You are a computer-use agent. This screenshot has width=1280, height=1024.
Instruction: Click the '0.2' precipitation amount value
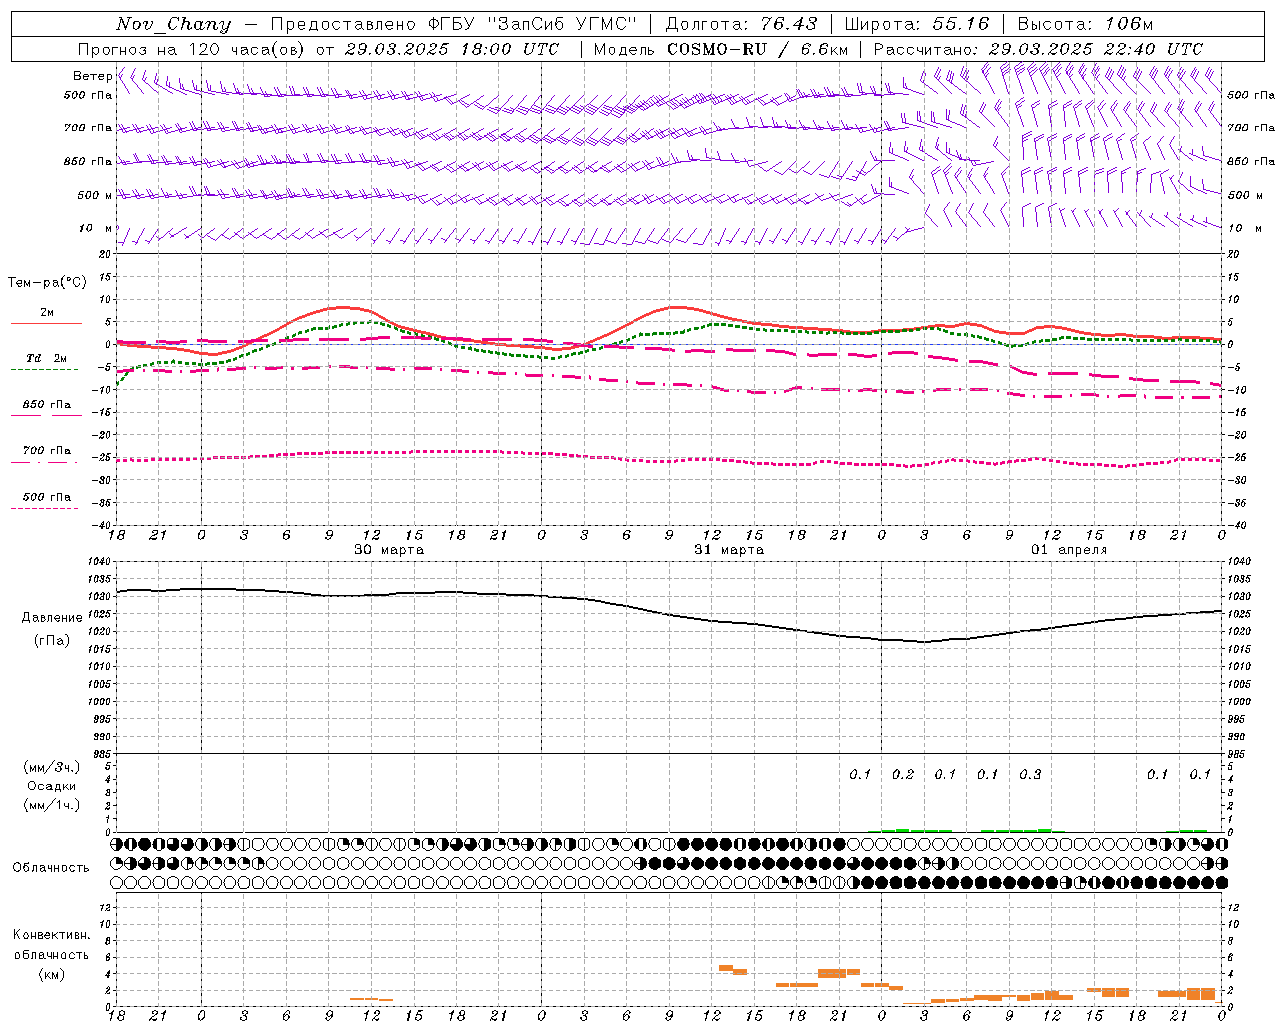click(x=903, y=774)
